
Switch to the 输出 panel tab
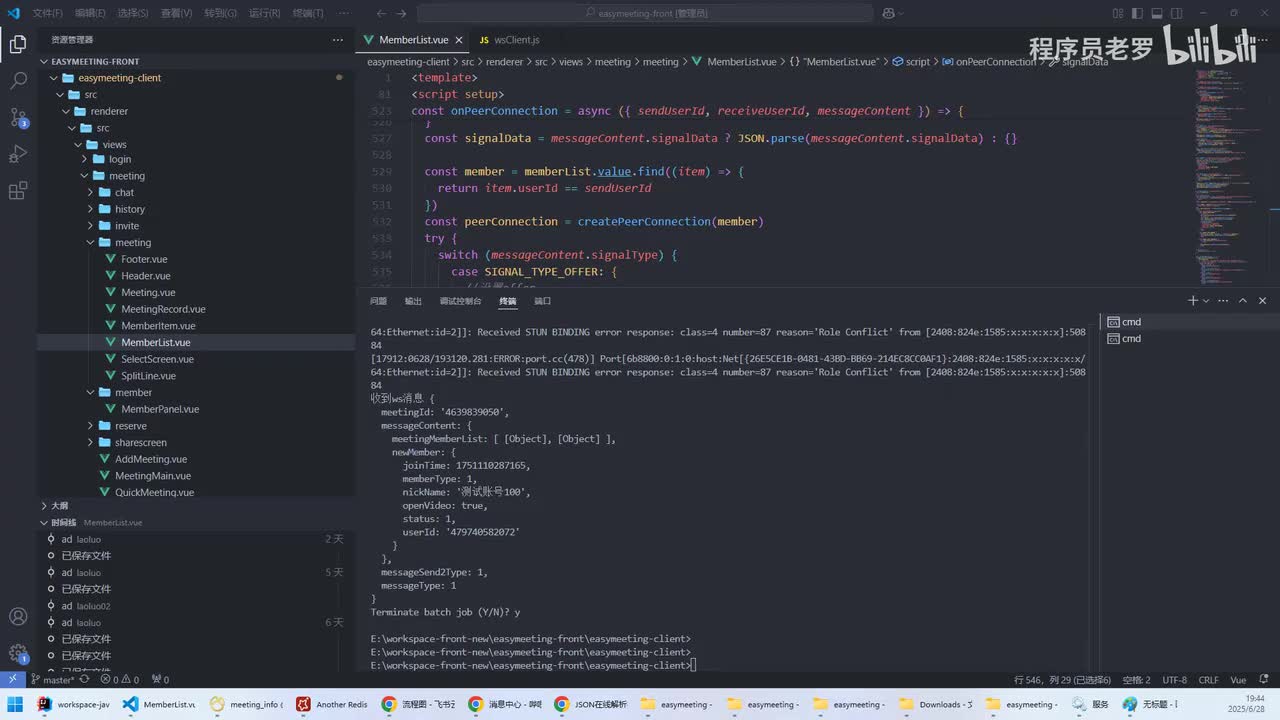413,301
